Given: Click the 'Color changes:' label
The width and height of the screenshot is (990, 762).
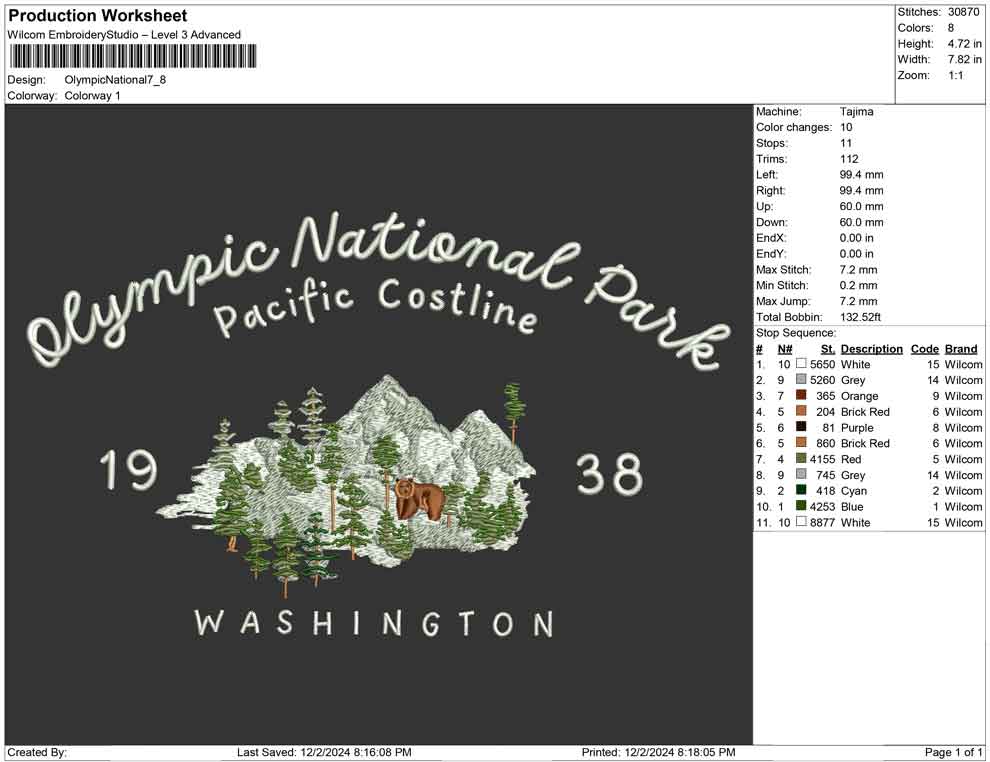Looking at the screenshot, I should pos(794,128).
